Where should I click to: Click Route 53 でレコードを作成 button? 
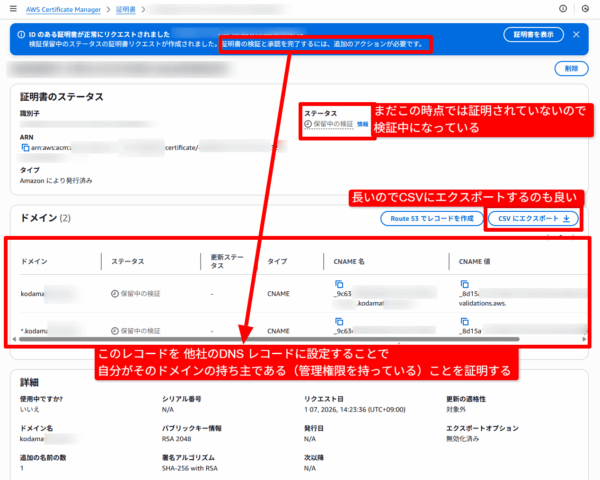point(426,218)
